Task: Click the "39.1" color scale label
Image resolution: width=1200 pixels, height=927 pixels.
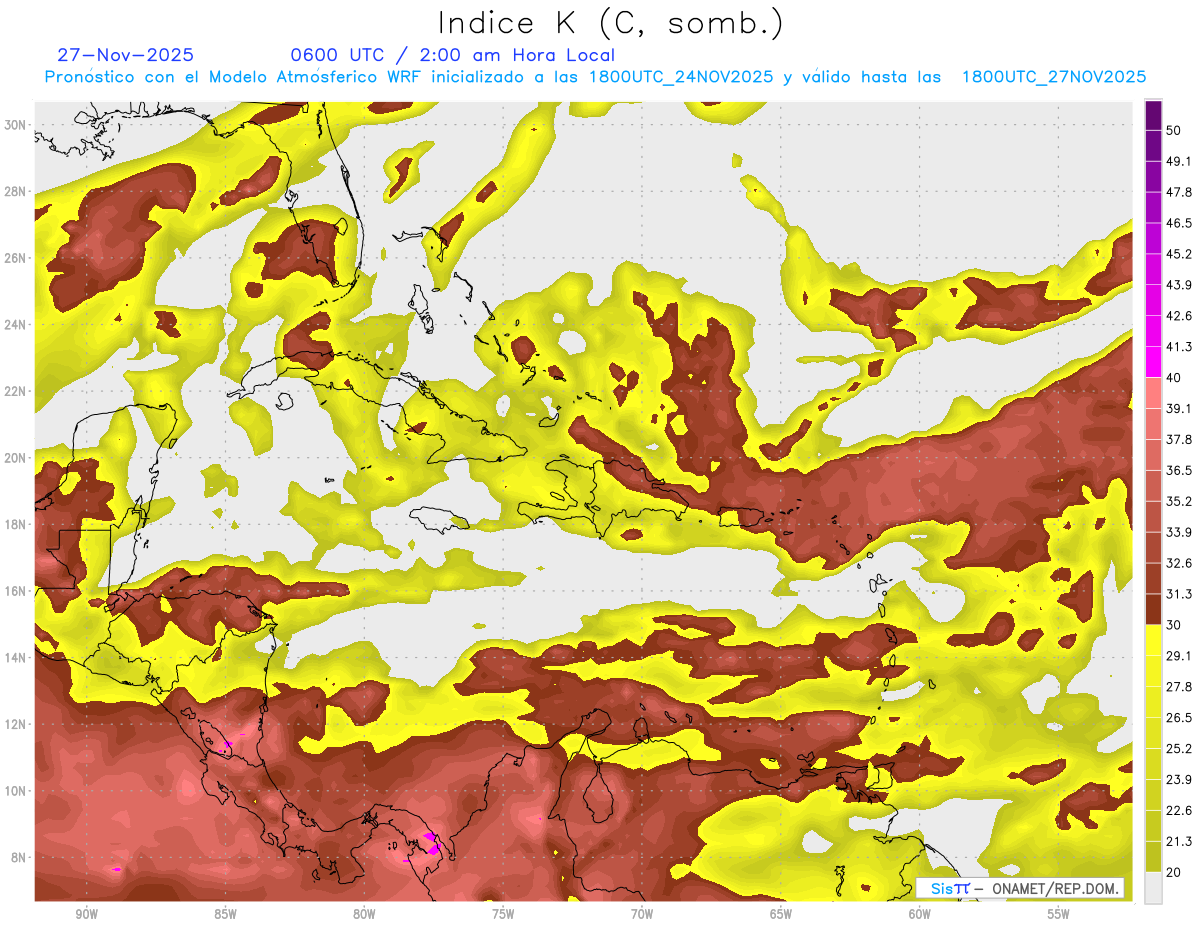Action: point(1179,408)
